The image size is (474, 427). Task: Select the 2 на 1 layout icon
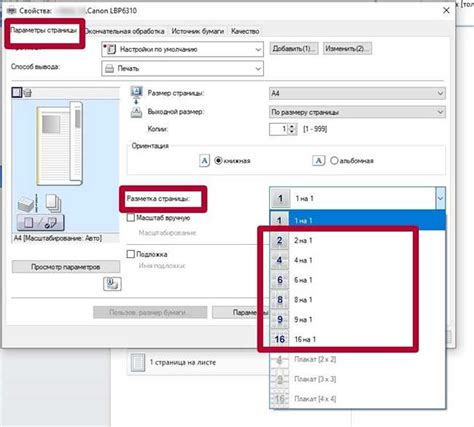coord(279,240)
